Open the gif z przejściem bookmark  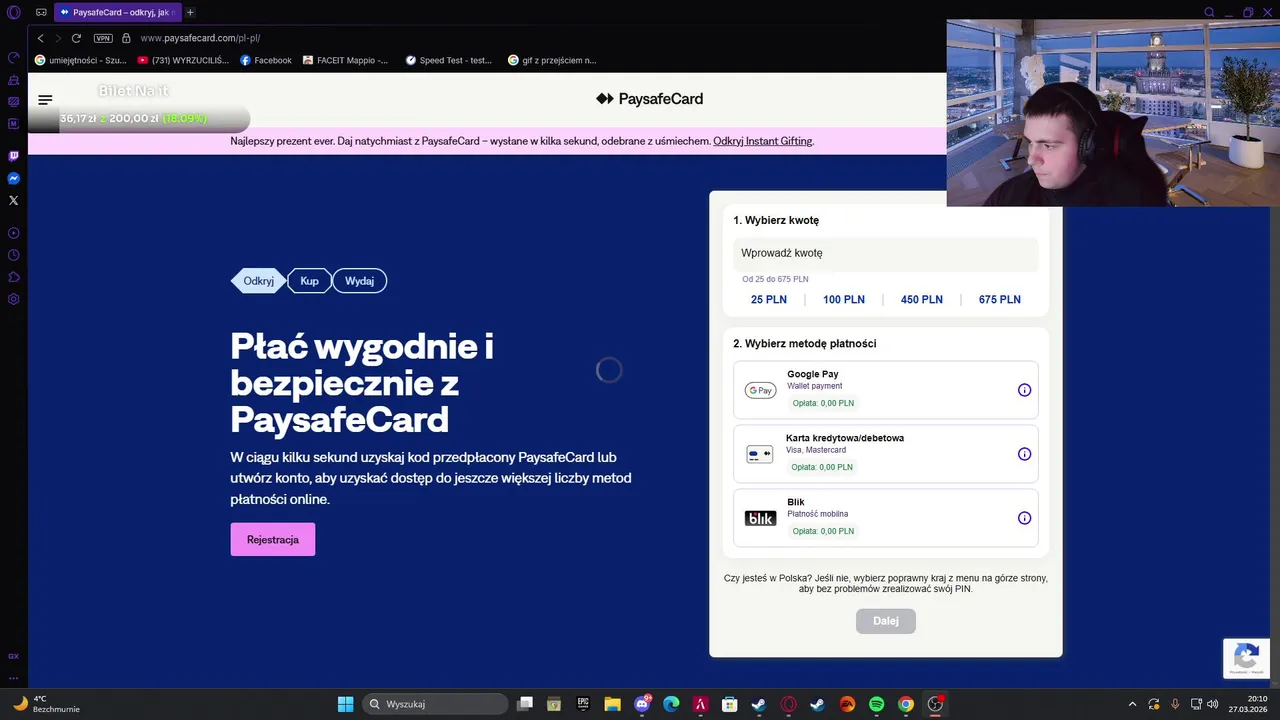click(552, 60)
